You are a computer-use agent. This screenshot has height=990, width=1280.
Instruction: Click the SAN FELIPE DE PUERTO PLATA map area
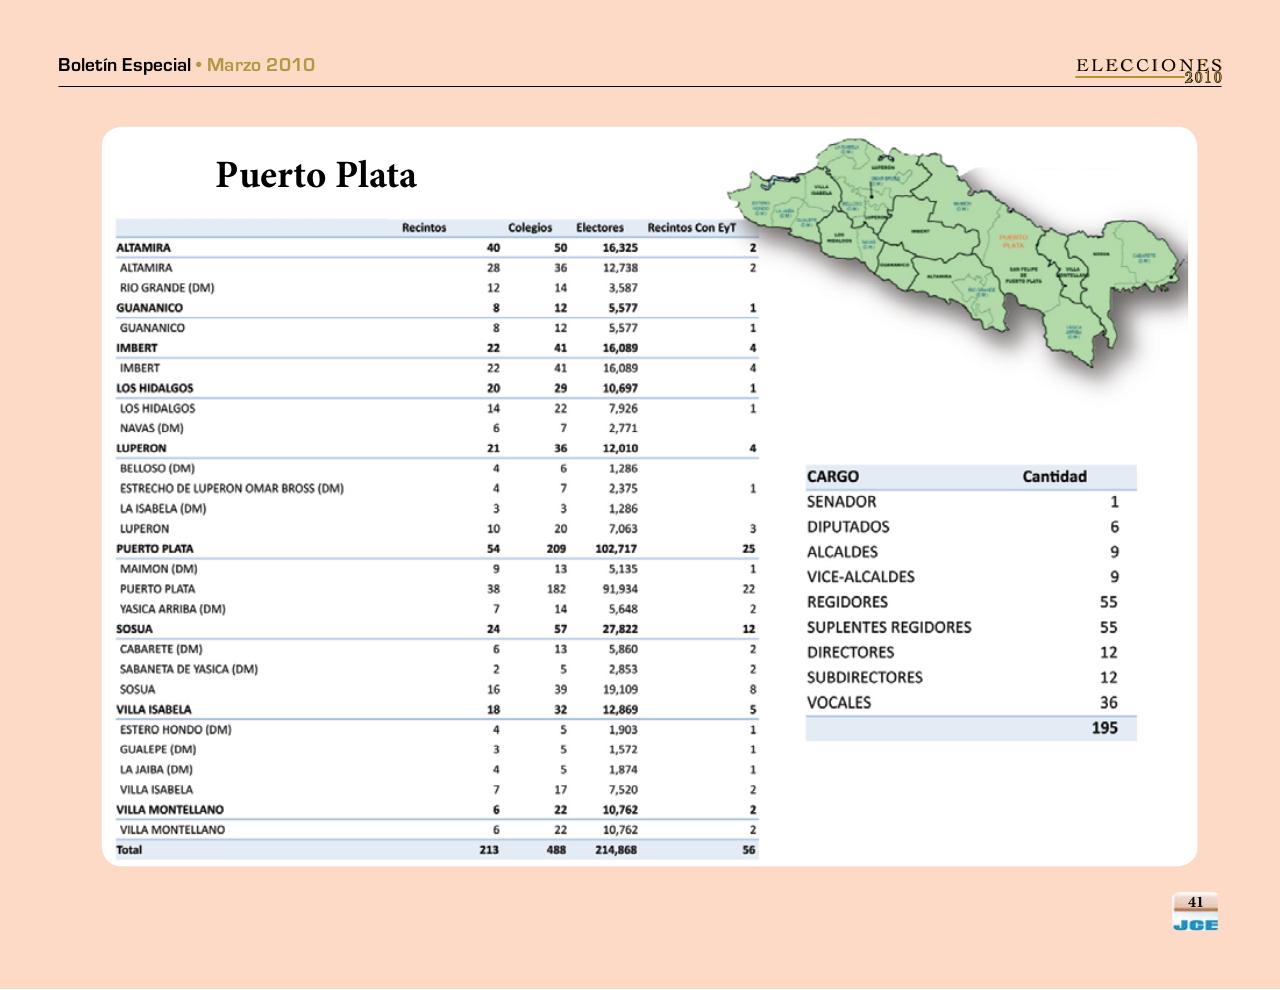(x=1025, y=274)
